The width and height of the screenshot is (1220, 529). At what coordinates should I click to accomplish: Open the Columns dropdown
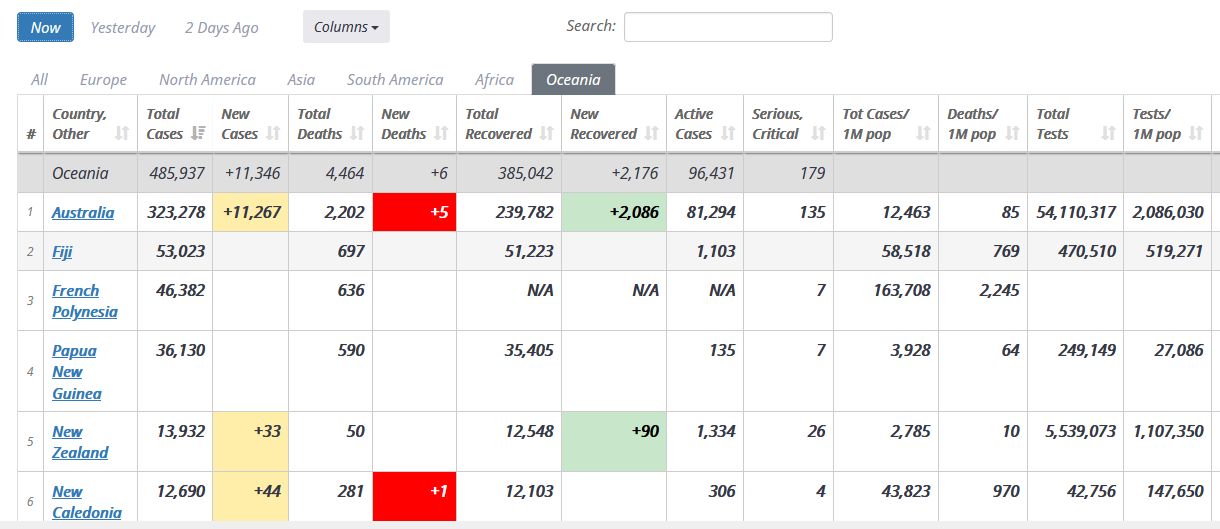tap(346, 27)
